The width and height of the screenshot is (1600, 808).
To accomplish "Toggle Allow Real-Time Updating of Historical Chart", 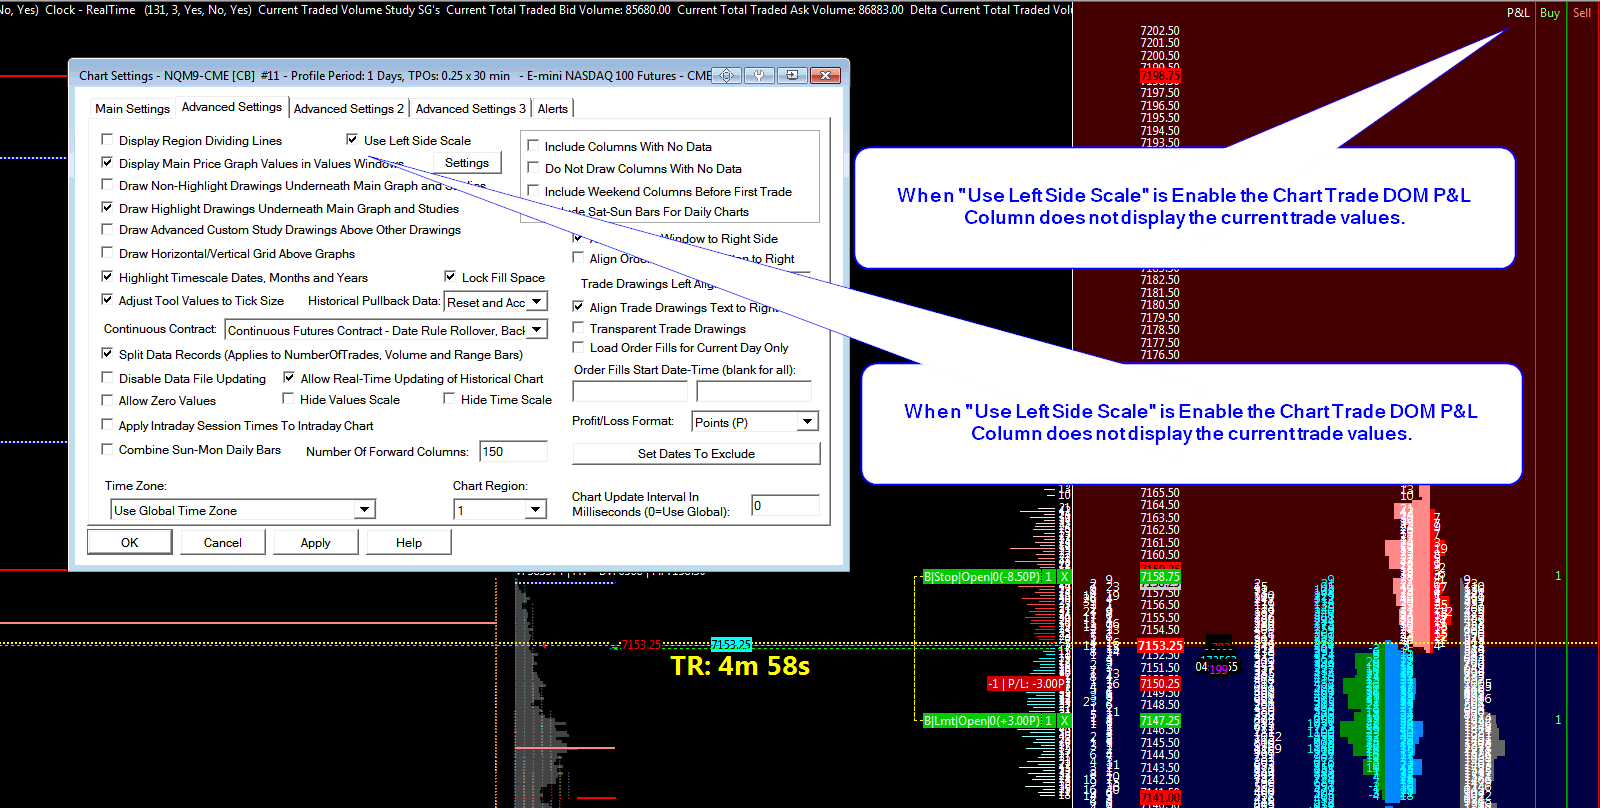I will (289, 378).
